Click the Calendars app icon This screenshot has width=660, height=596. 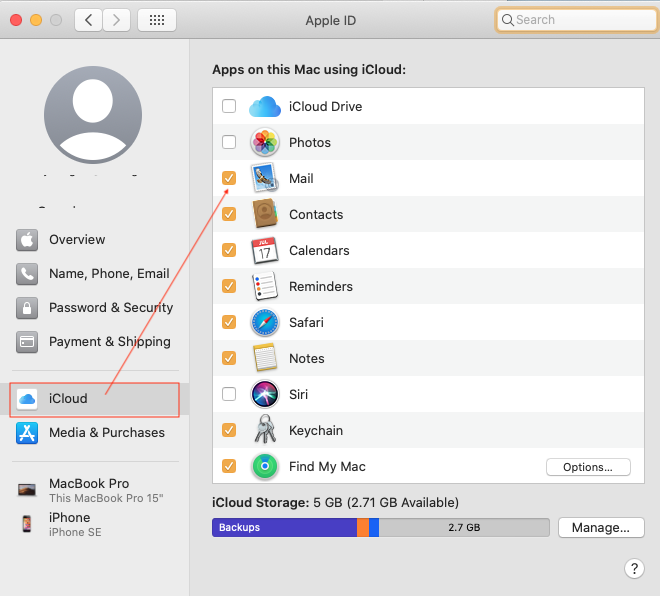point(265,250)
